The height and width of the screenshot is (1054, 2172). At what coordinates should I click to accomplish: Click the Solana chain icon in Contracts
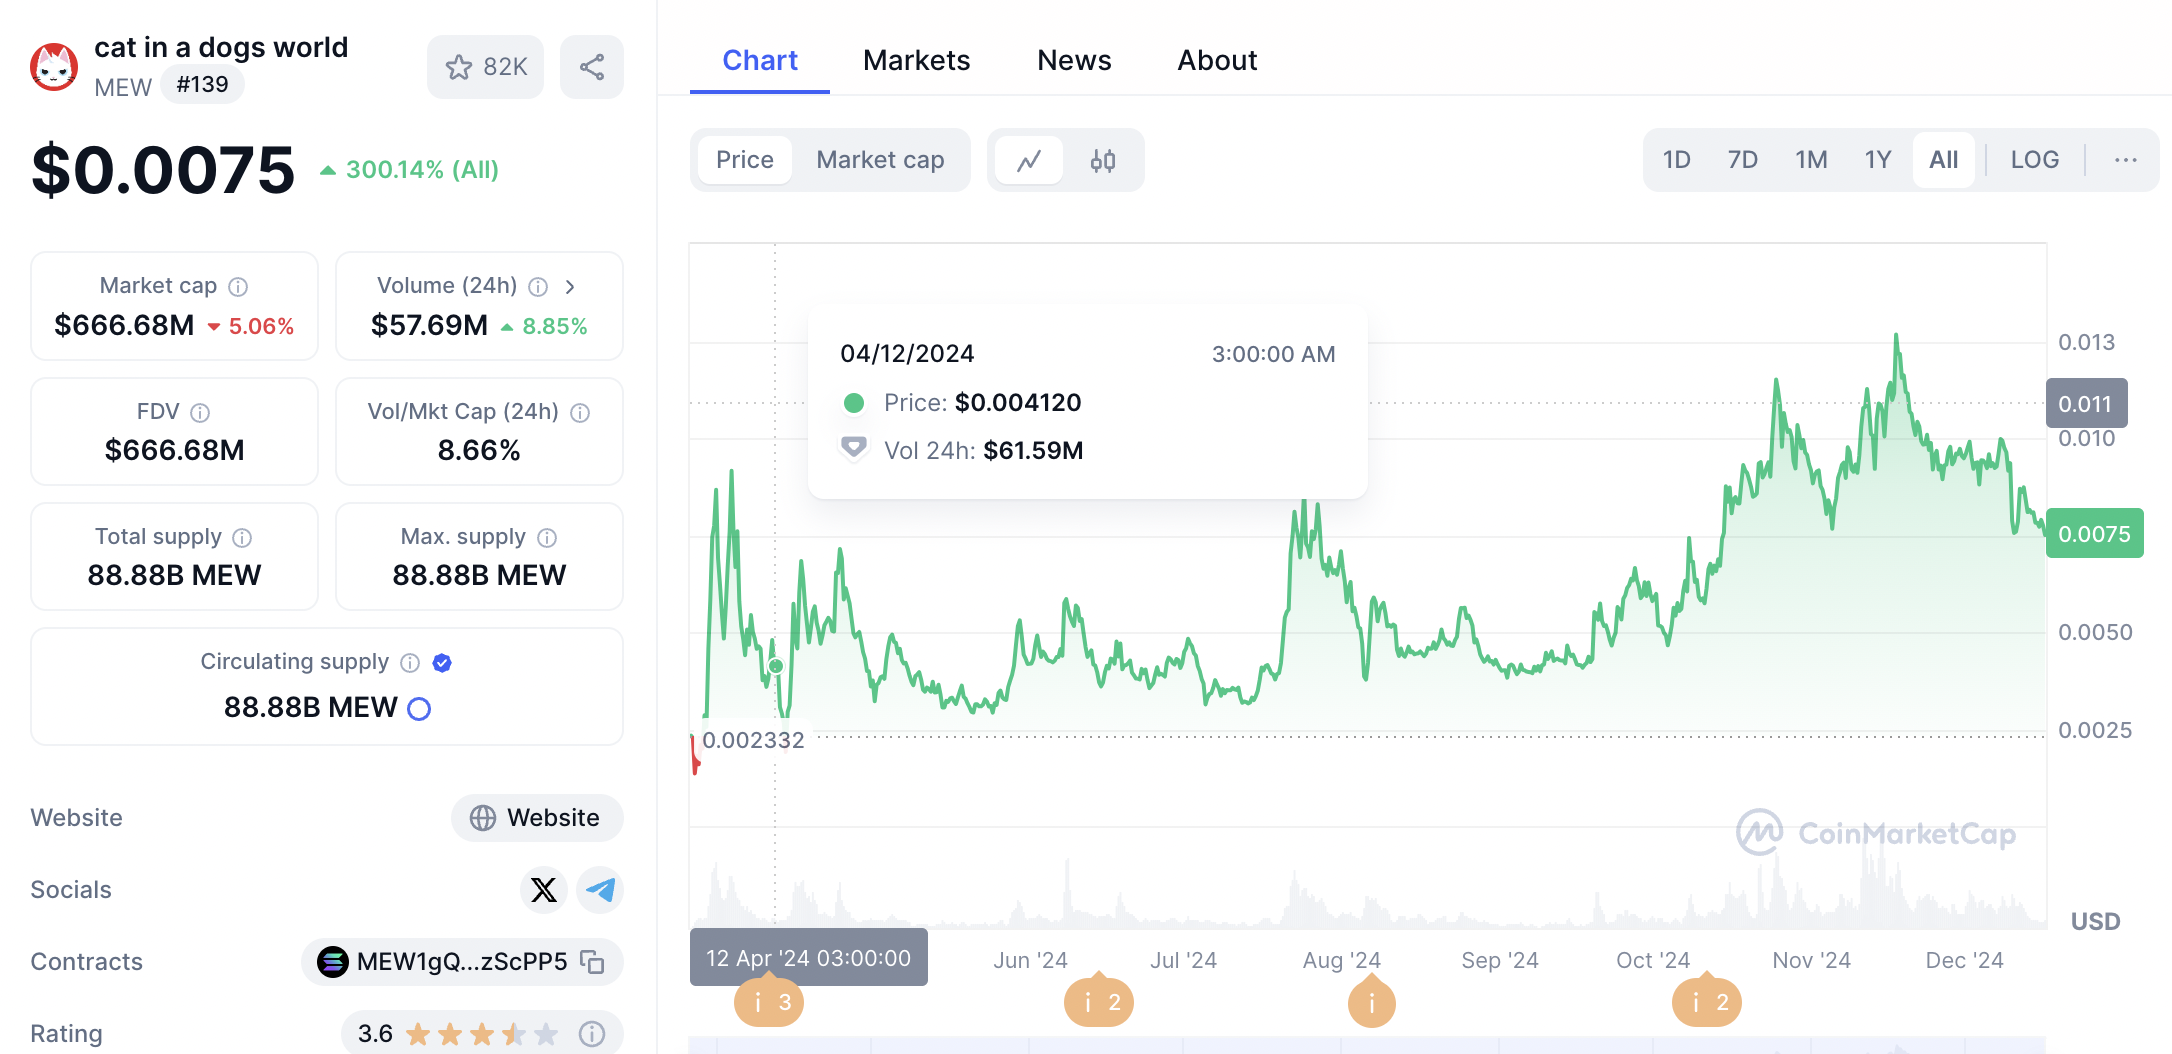point(332,962)
